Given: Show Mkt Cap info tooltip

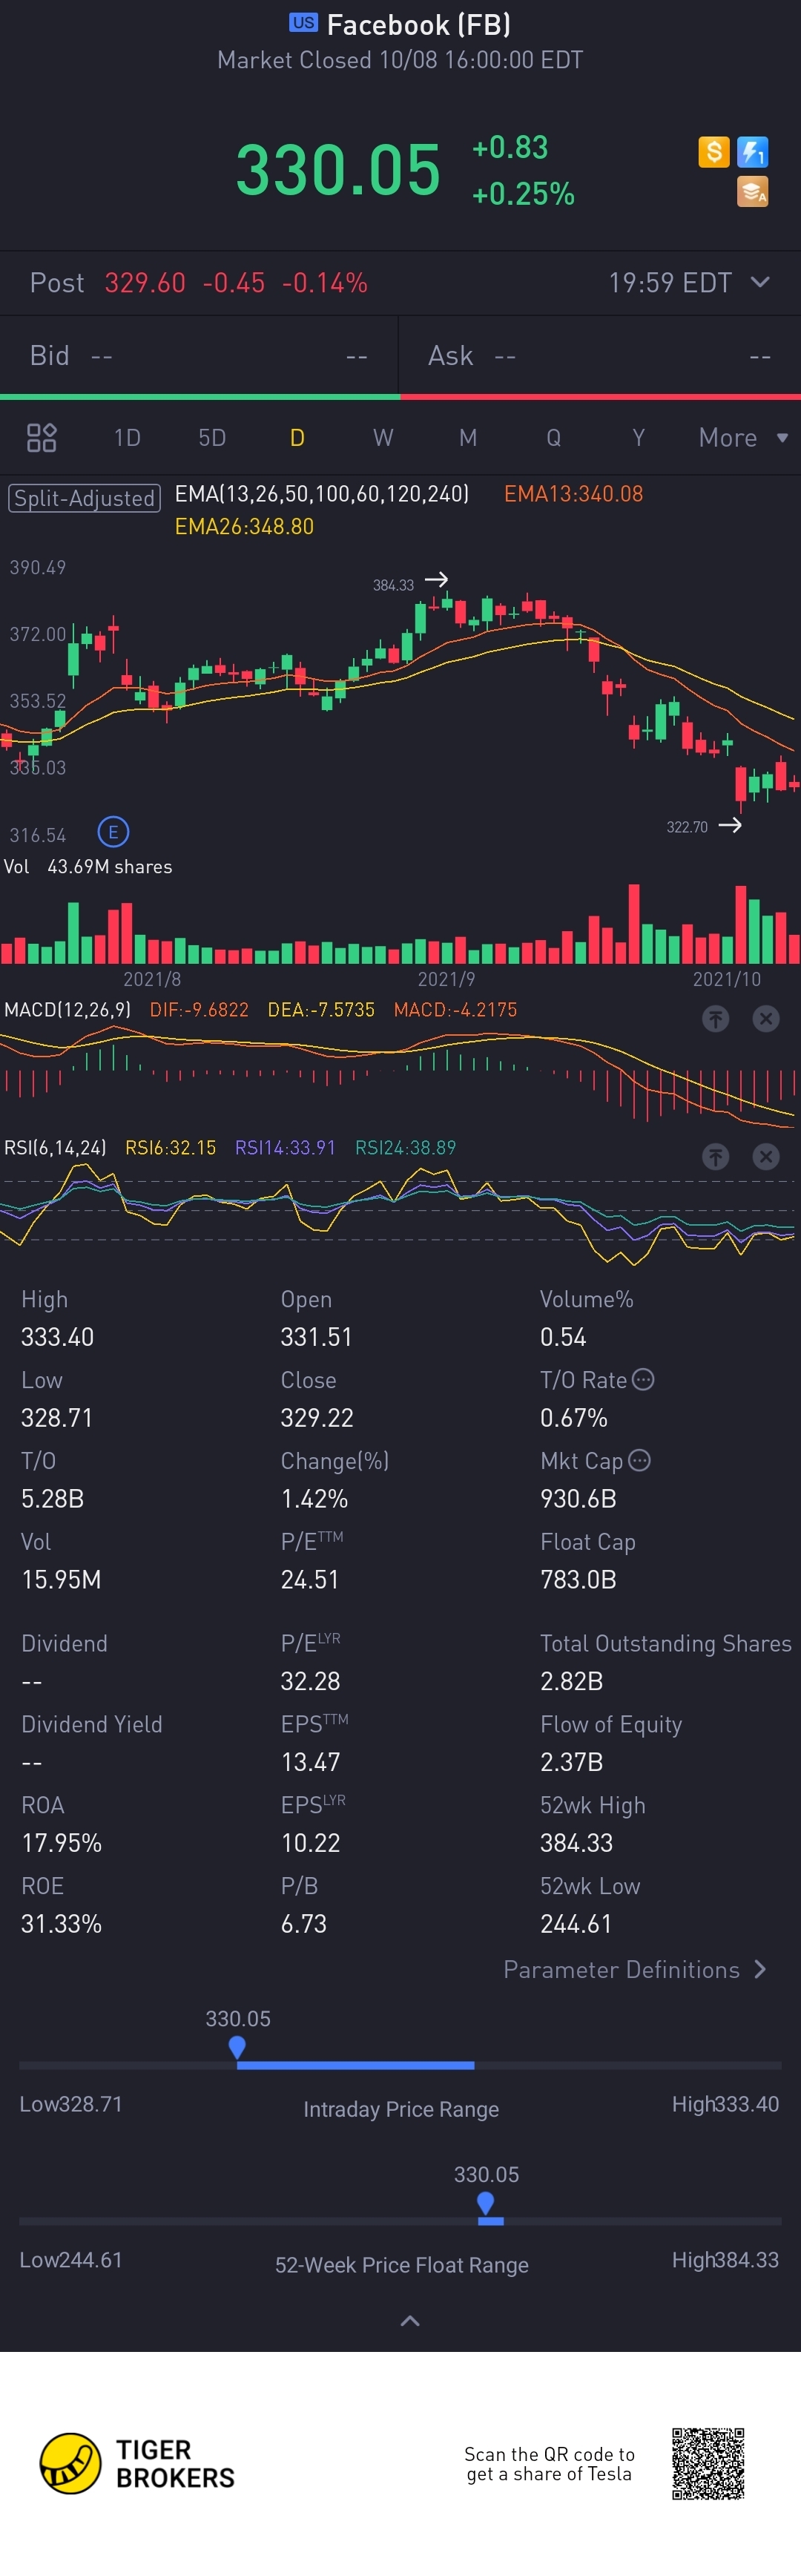Looking at the screenshot, I should 640,1461.
